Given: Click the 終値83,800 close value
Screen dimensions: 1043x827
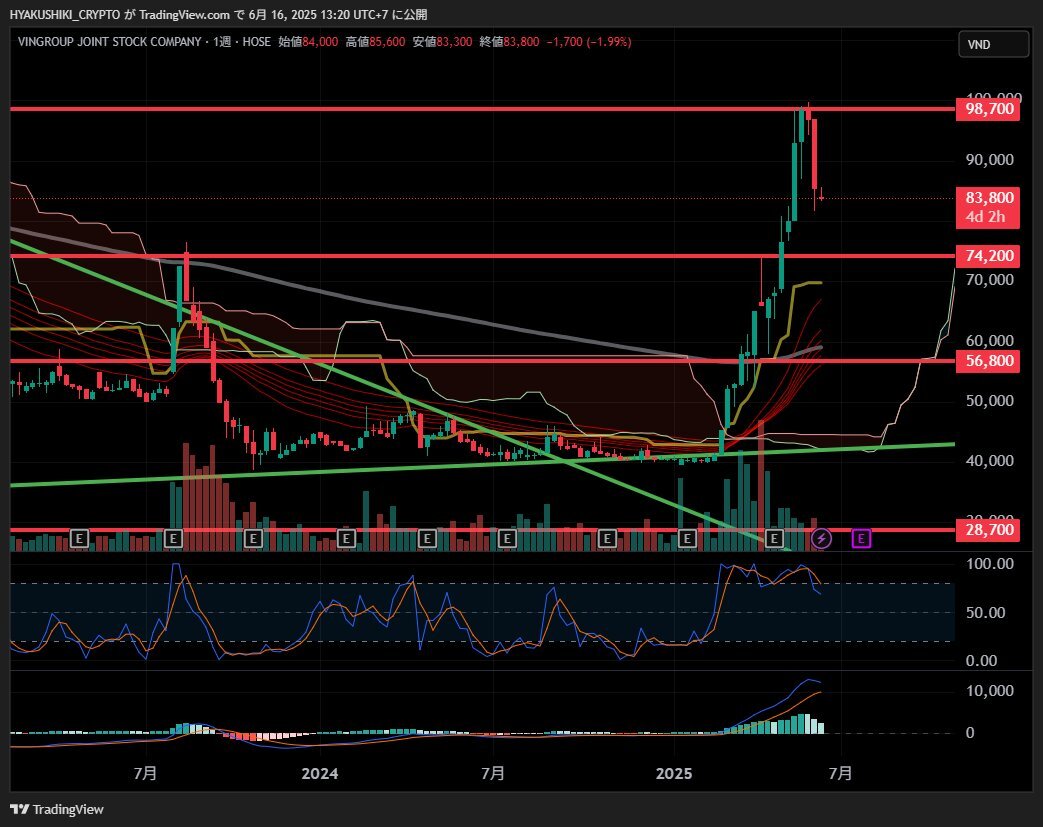Looking at the screenshot, I should pos(510,41).
